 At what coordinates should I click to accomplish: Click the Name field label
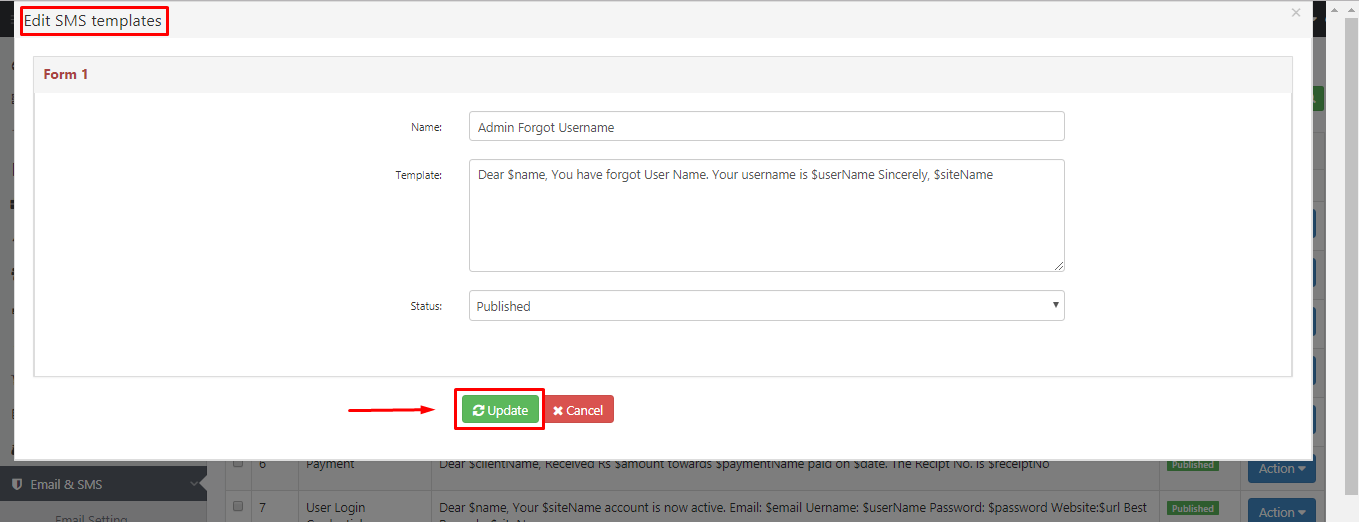tap(427, 127)
